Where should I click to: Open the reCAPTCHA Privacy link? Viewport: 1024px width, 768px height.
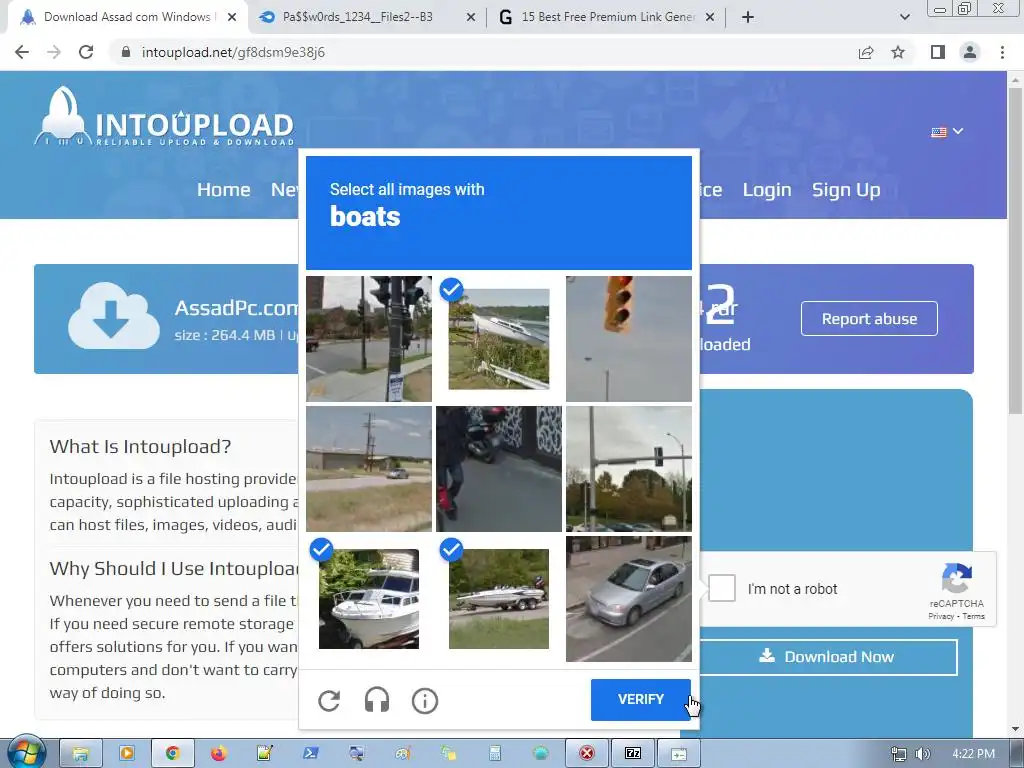click(940, 616)
